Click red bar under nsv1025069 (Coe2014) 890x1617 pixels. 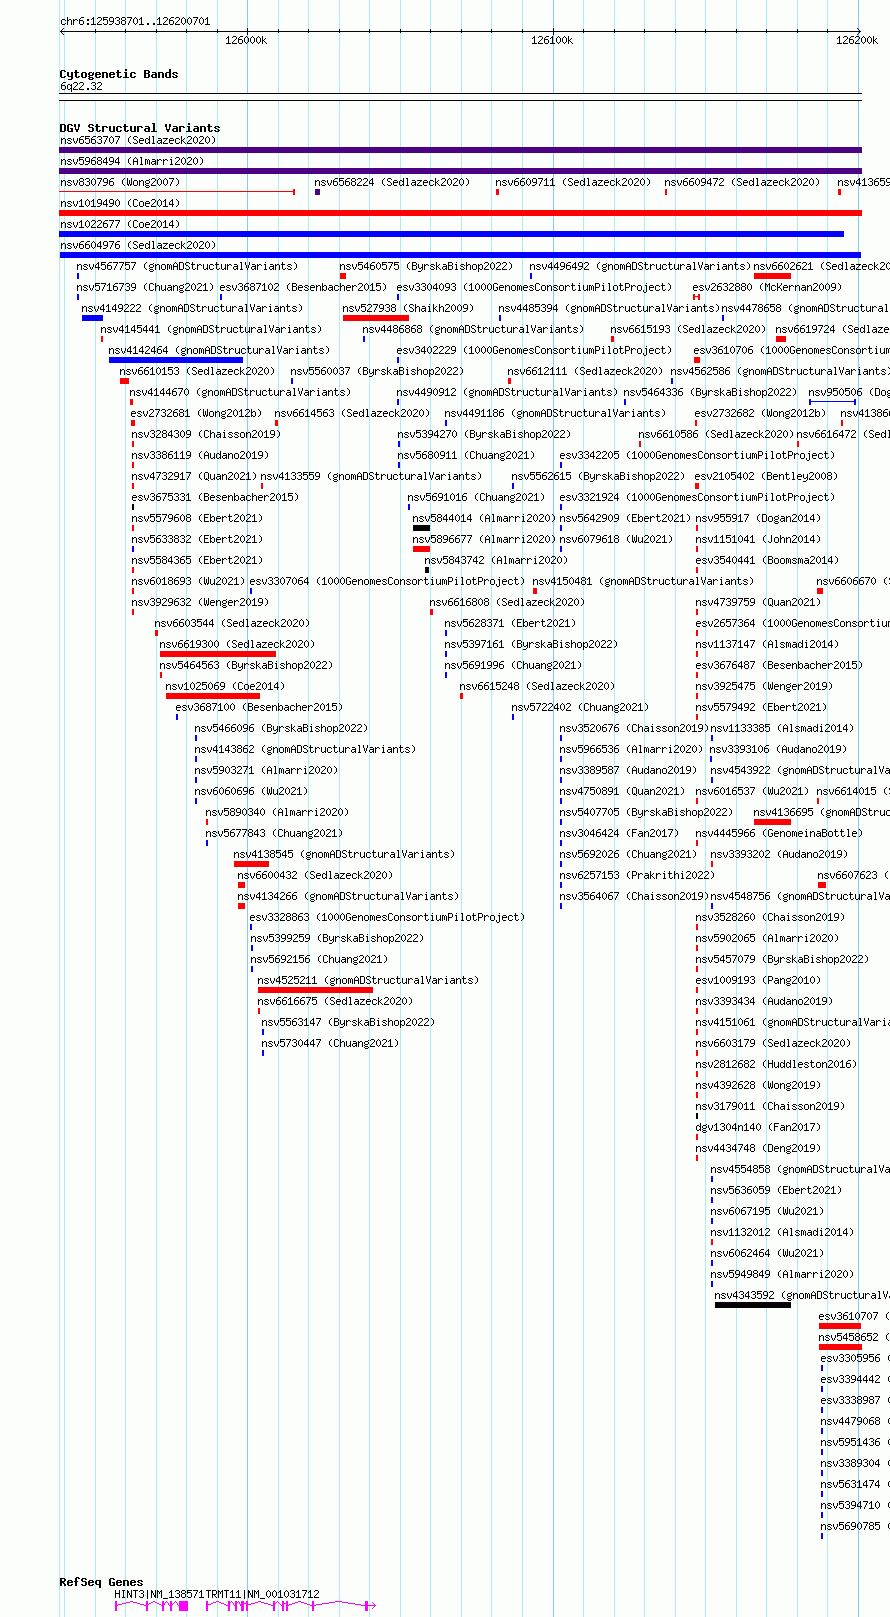(213, 696)
